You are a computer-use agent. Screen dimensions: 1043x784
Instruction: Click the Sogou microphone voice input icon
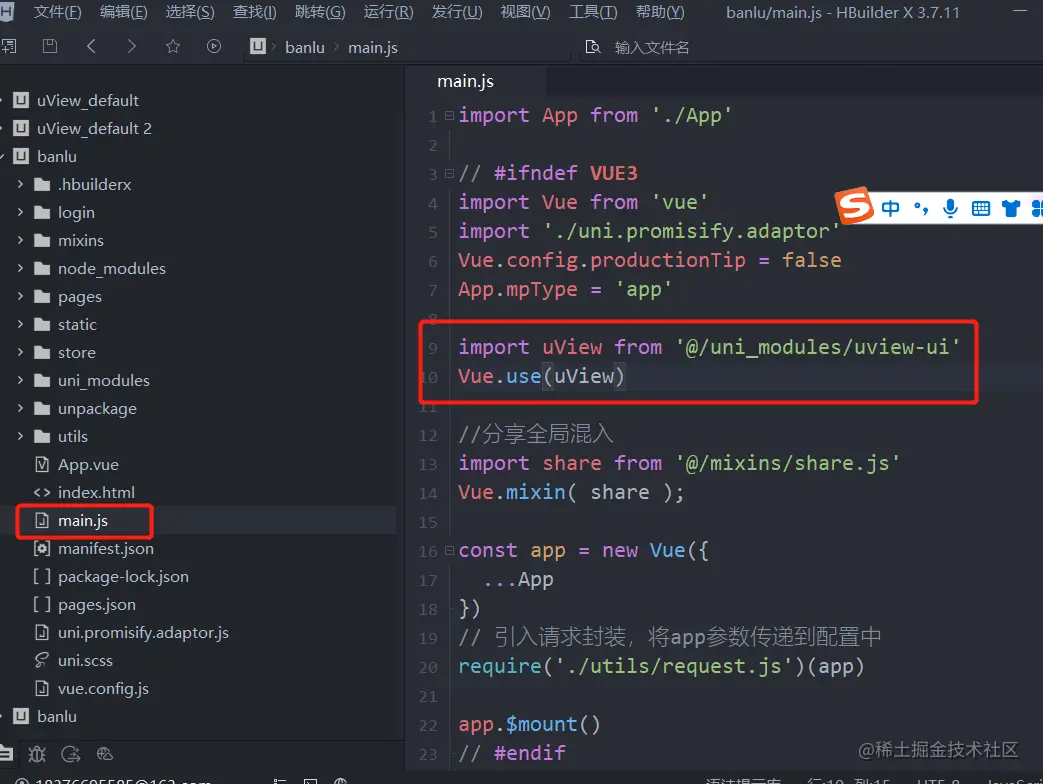click(951, 209)
